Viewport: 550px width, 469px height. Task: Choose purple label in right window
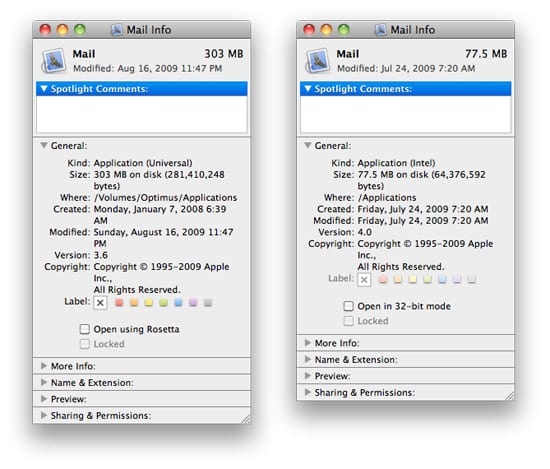(x=457, y=279)
